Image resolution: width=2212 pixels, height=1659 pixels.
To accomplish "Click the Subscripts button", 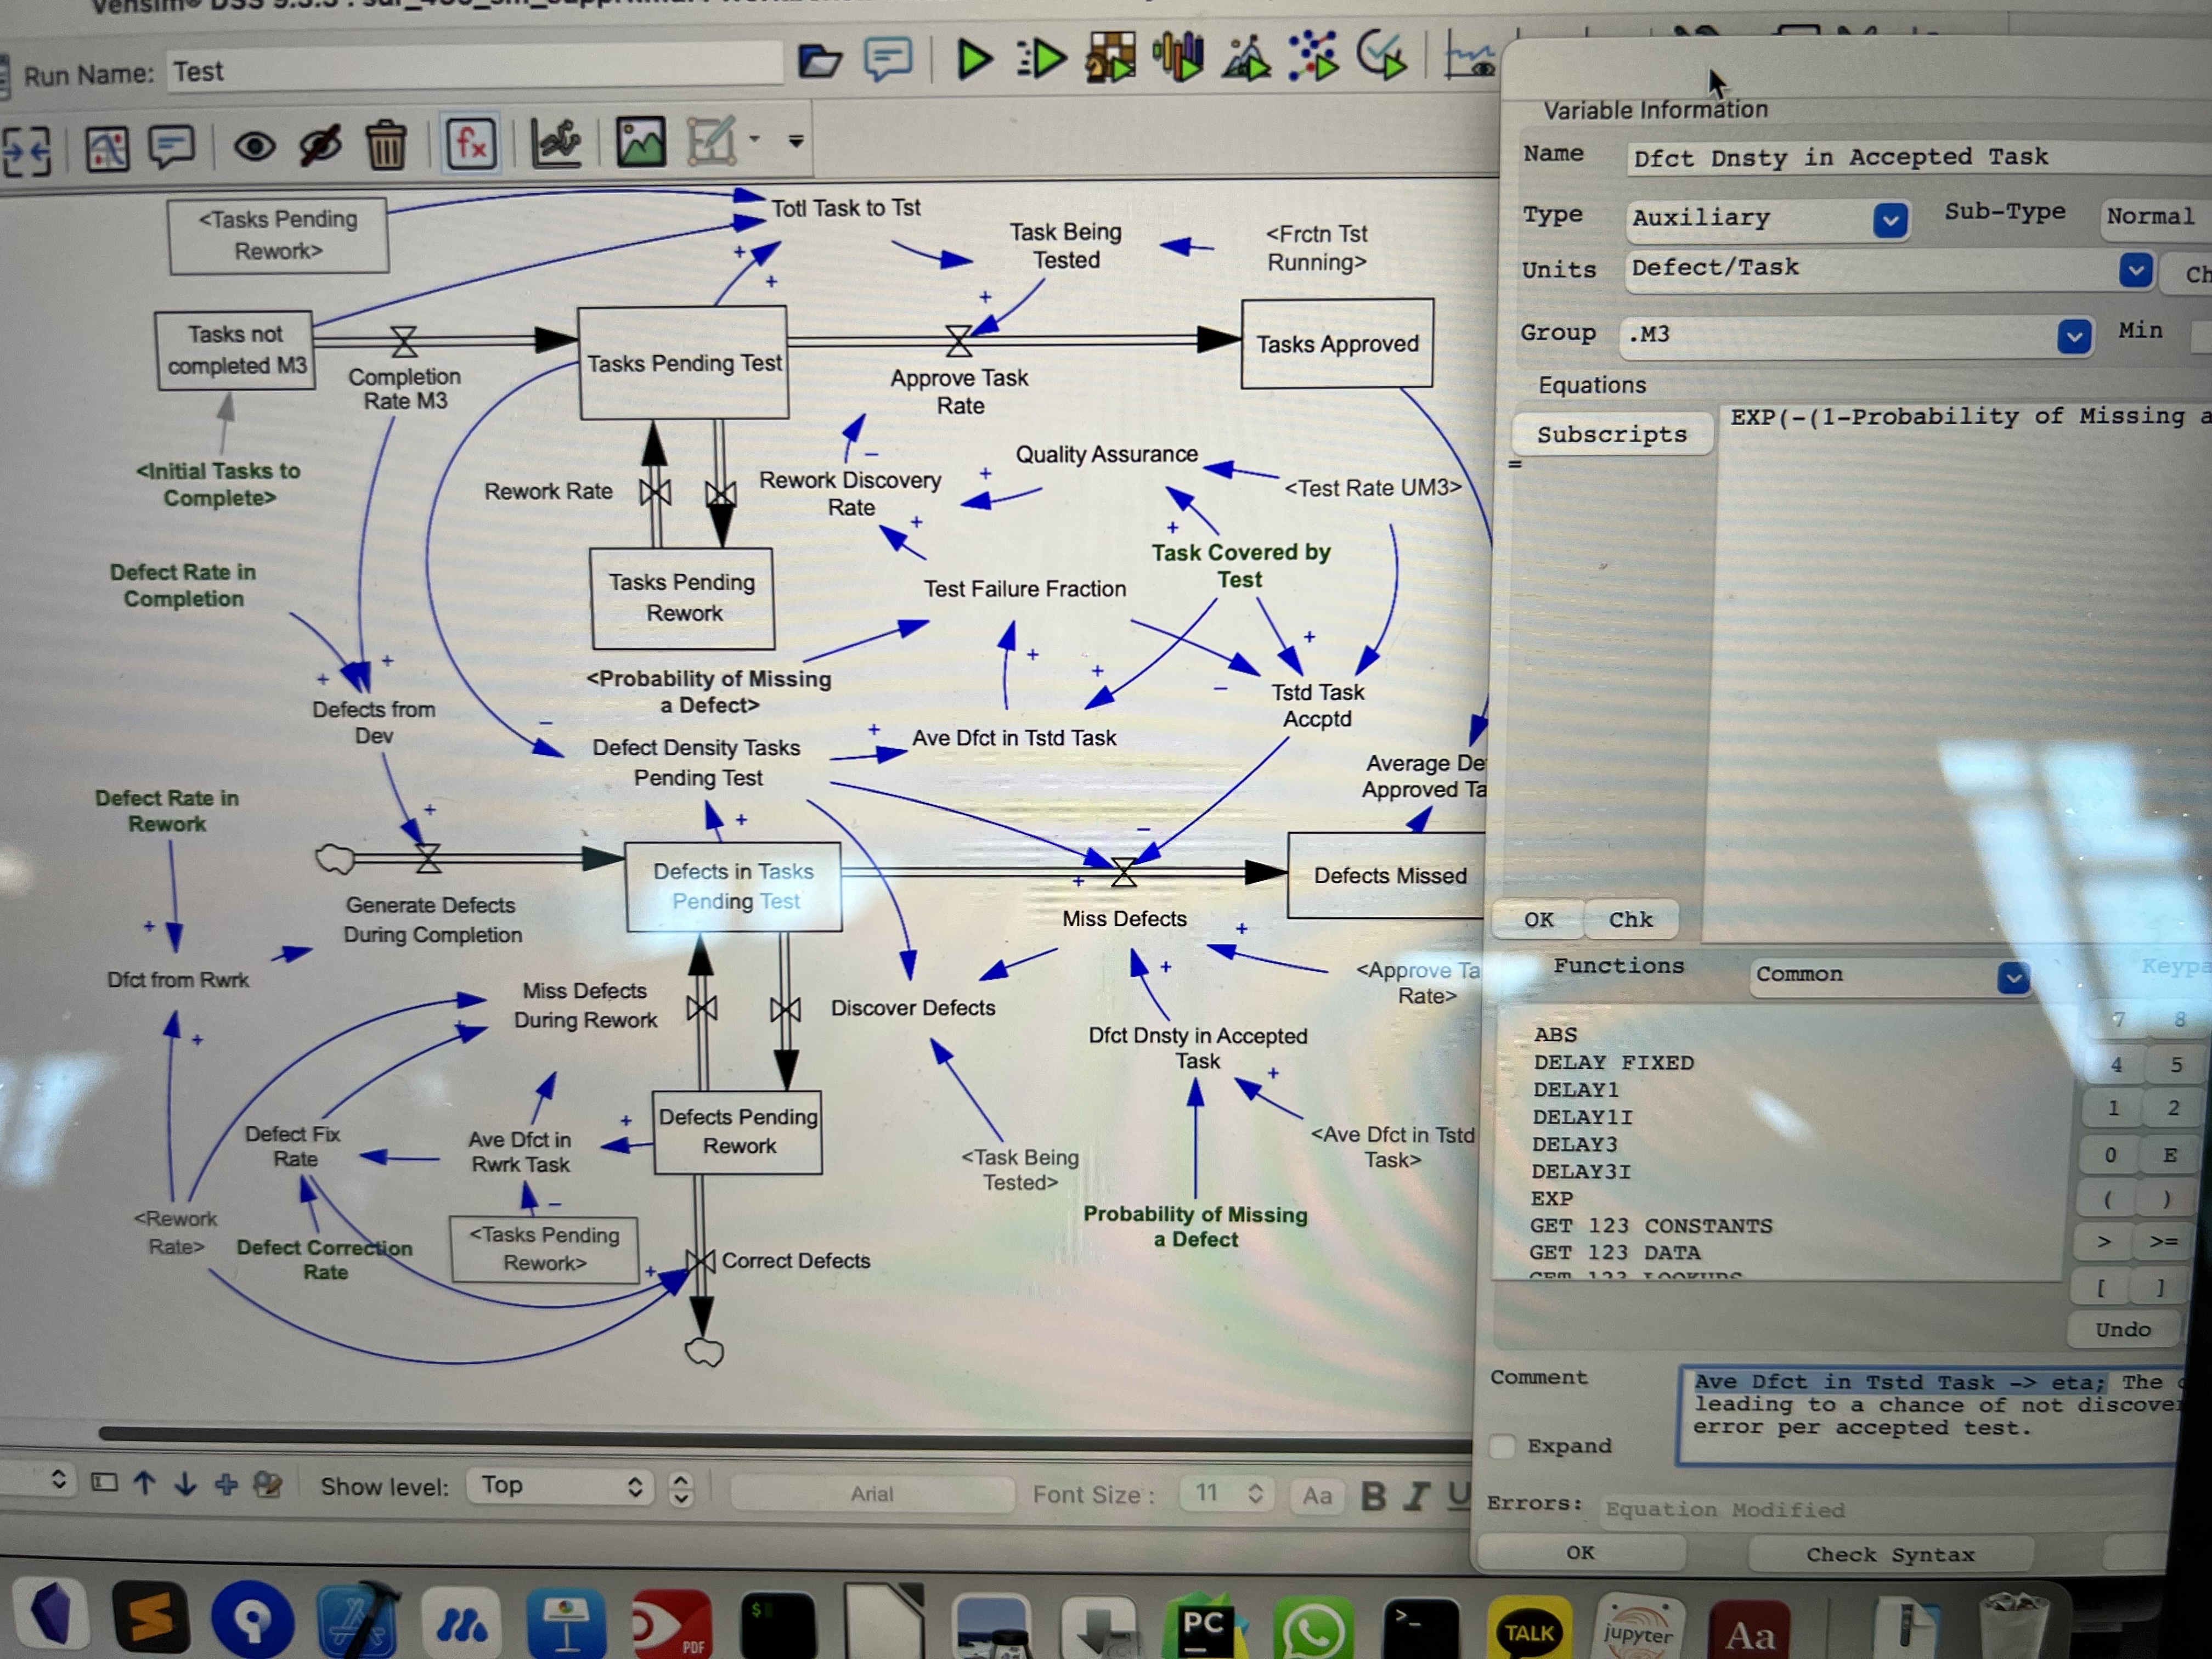I will tap(1612, 434).
